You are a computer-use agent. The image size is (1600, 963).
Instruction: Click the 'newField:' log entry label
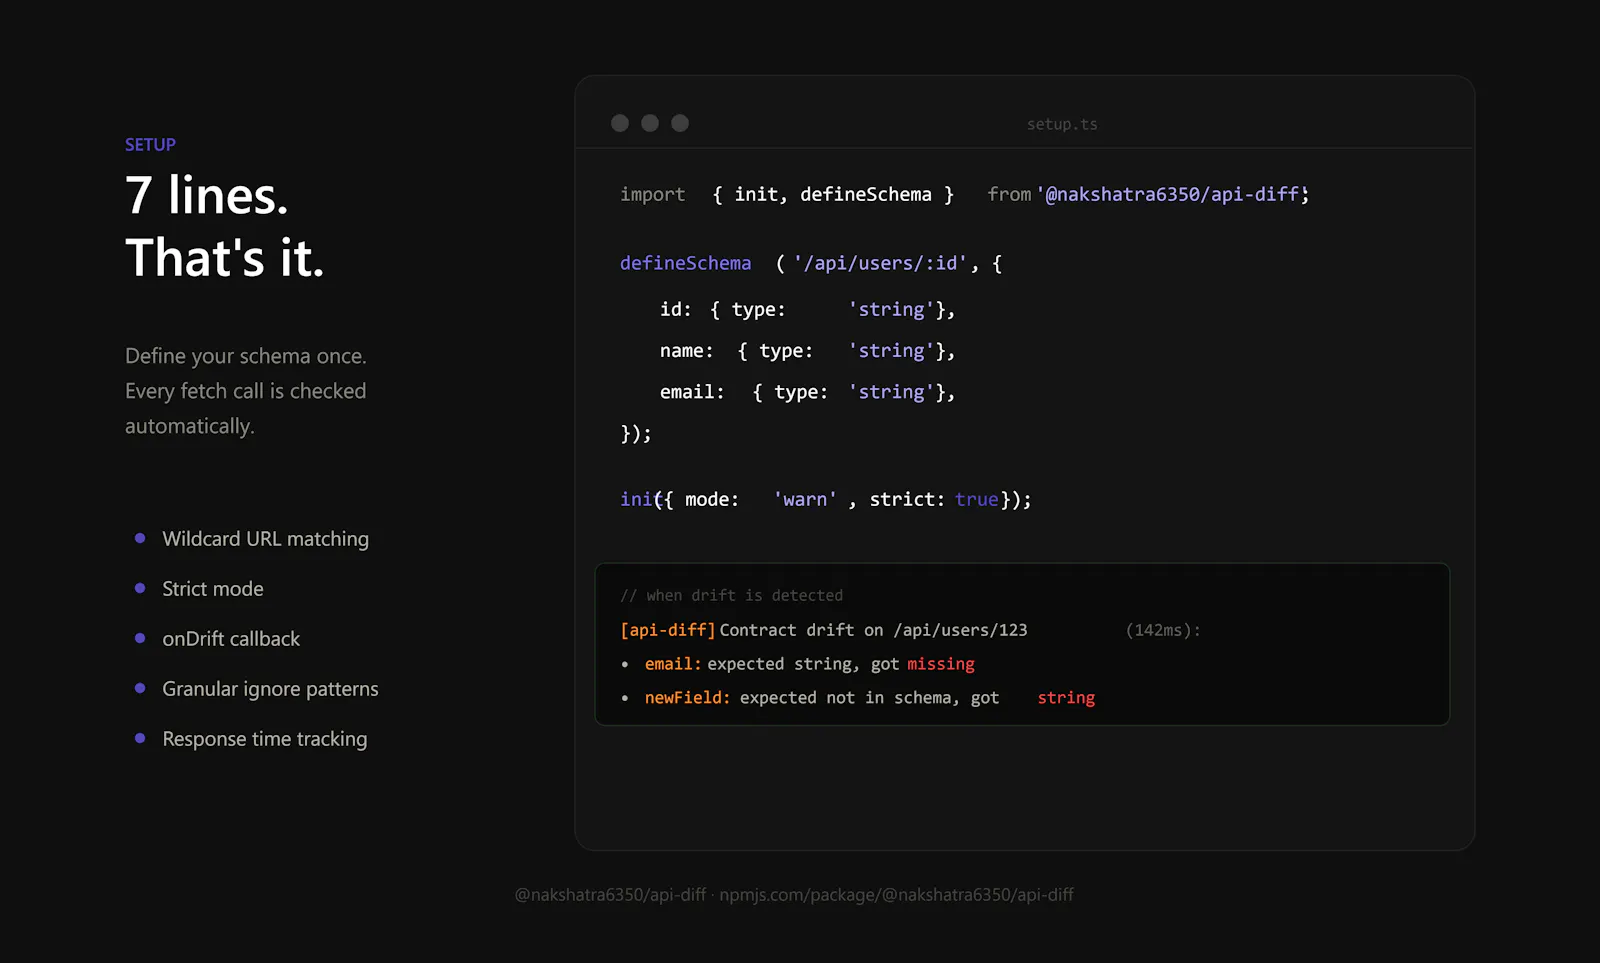click(687, 698)
